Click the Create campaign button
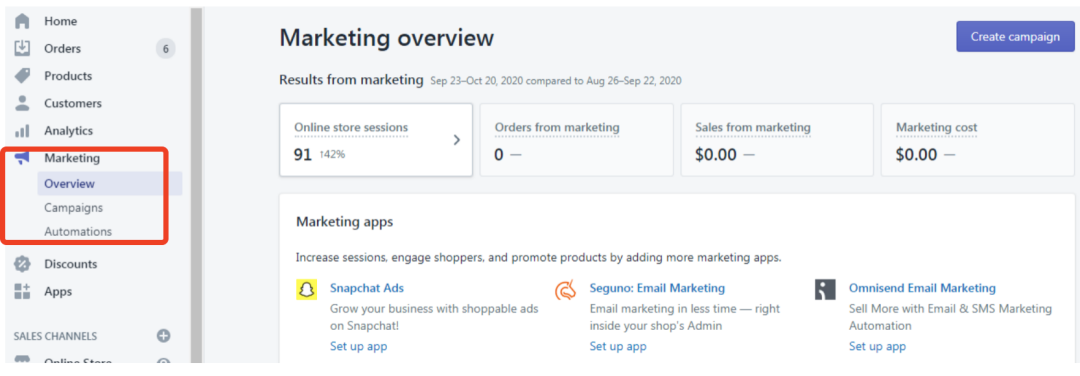Image resolution: width=1080 pixels, height=376 pixels. 1015,36
